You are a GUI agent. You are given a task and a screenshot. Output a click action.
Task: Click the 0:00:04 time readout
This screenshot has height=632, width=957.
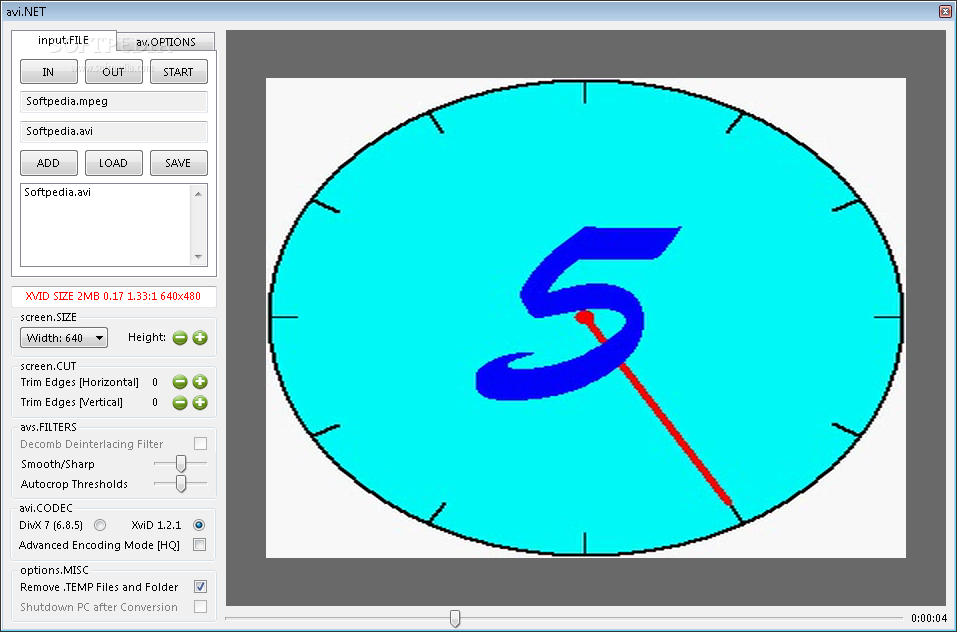[x=929, y=619]
